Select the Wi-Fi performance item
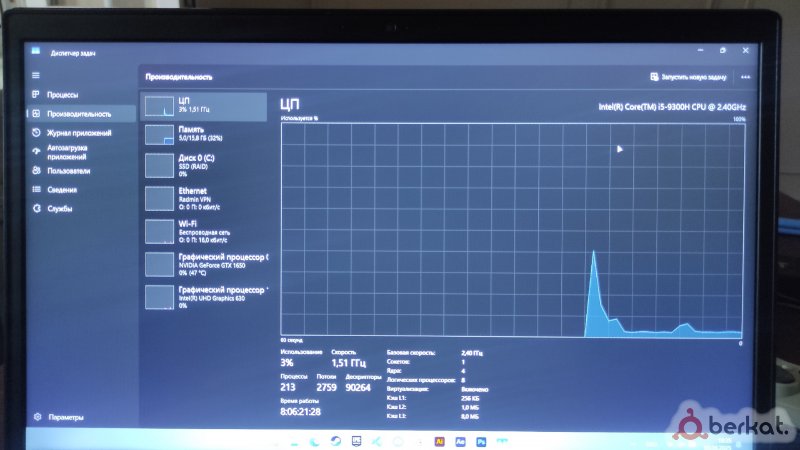Viewport: 800px width, 450px height. 204,231
